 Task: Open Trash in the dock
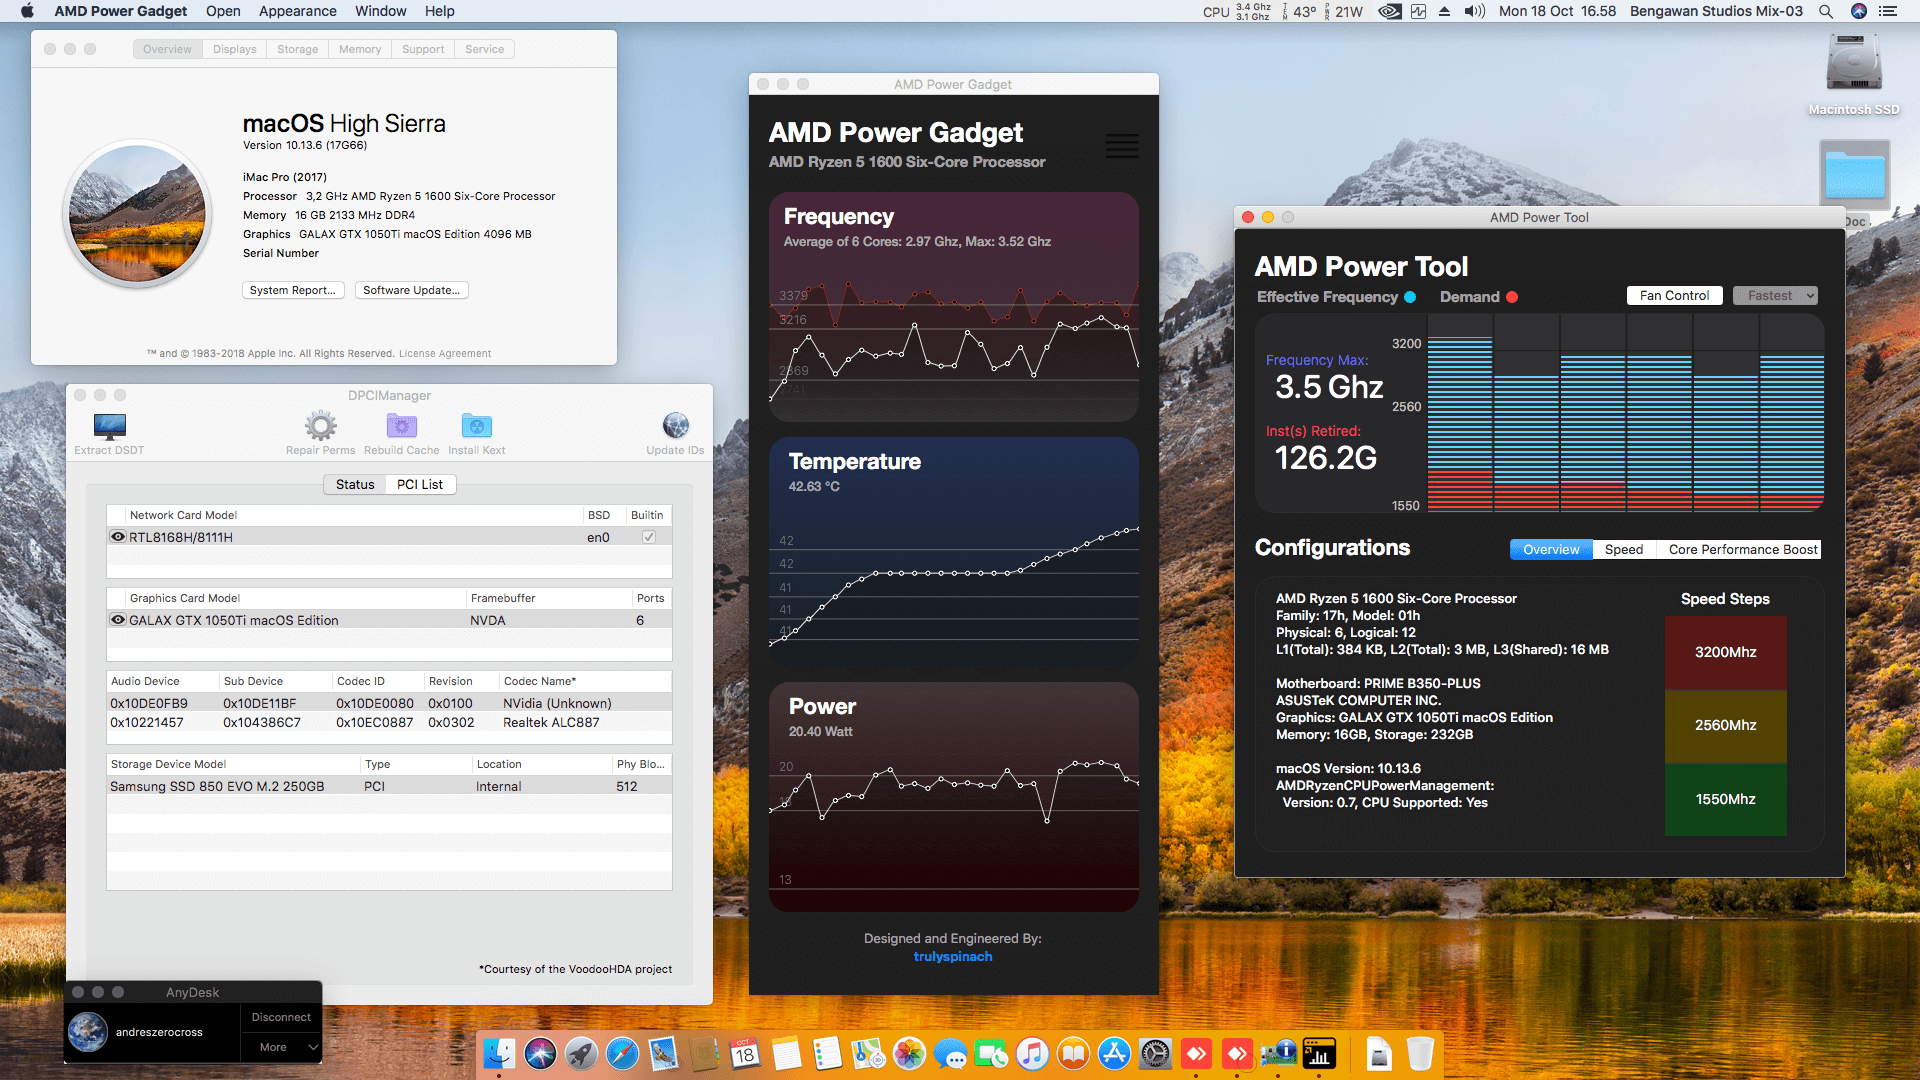1420,1053
